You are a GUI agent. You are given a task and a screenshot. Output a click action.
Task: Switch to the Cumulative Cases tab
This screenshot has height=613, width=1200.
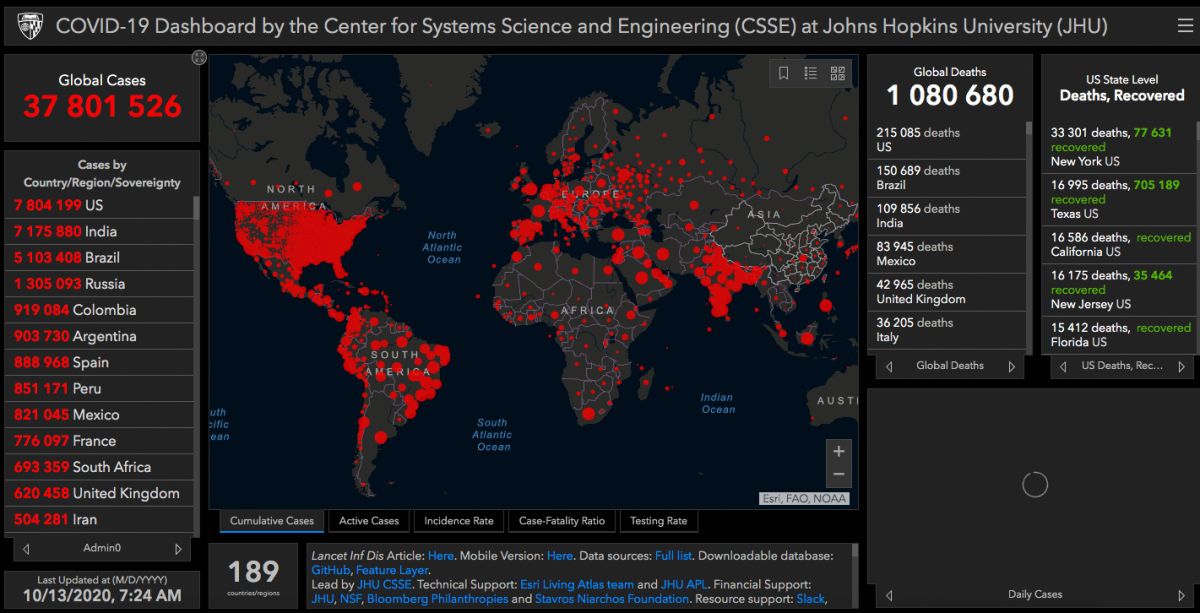point(272,521)
